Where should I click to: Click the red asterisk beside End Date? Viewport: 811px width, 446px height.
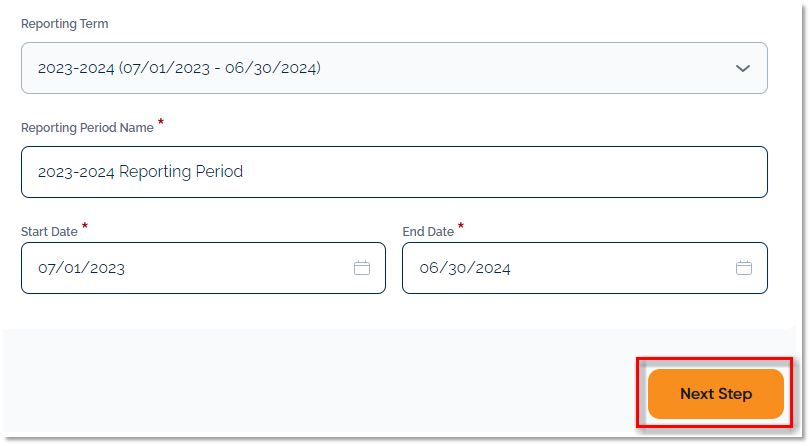tap(461, 228)
